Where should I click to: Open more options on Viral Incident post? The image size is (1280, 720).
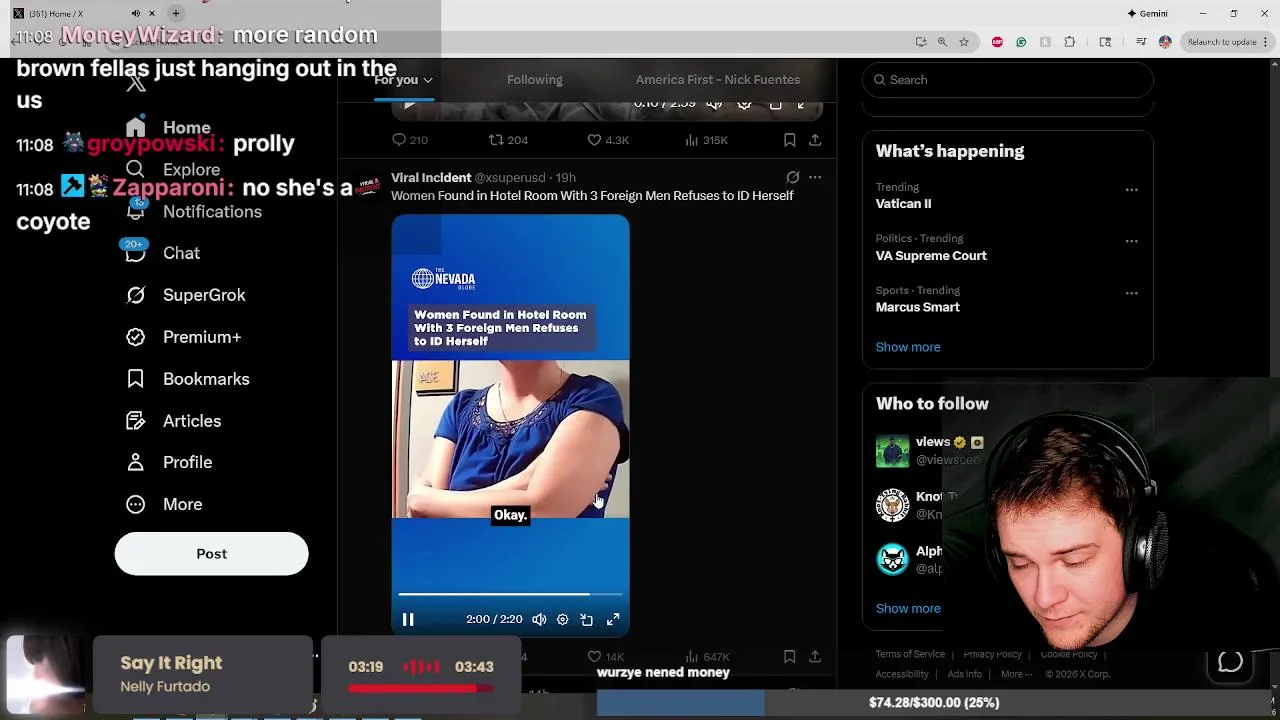815,178
